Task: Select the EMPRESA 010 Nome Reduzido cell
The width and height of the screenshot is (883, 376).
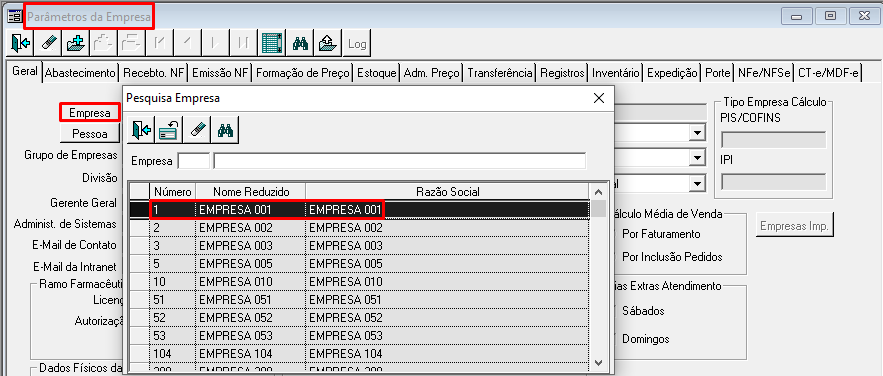Action: click(x=251, y=282)
